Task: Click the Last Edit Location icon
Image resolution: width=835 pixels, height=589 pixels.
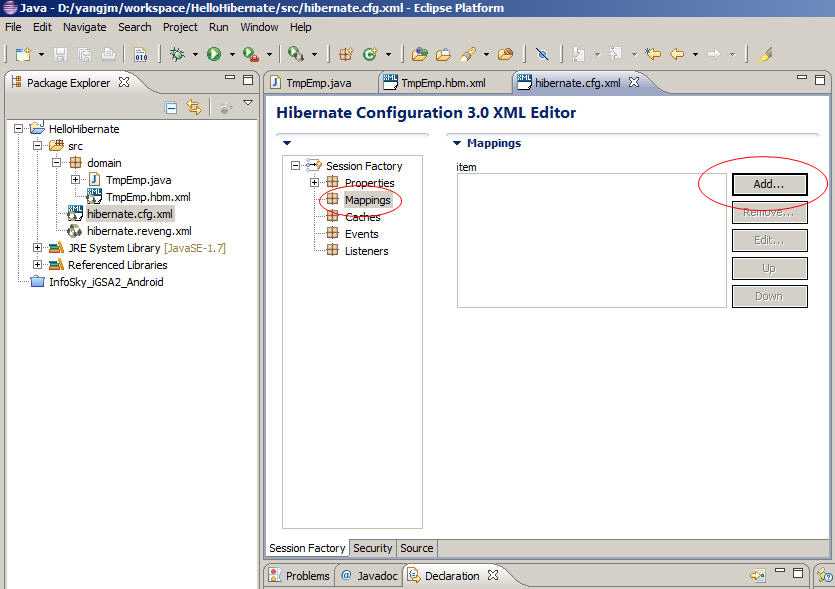Action: tap(653, 54)
